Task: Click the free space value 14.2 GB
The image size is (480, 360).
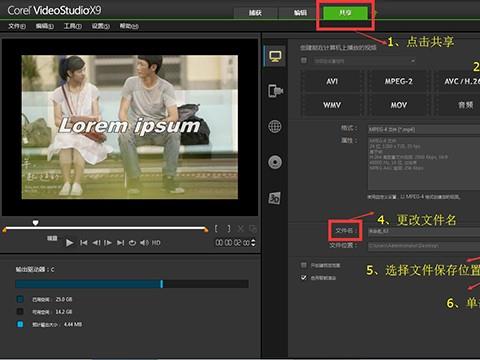Action: coord(64,312)
